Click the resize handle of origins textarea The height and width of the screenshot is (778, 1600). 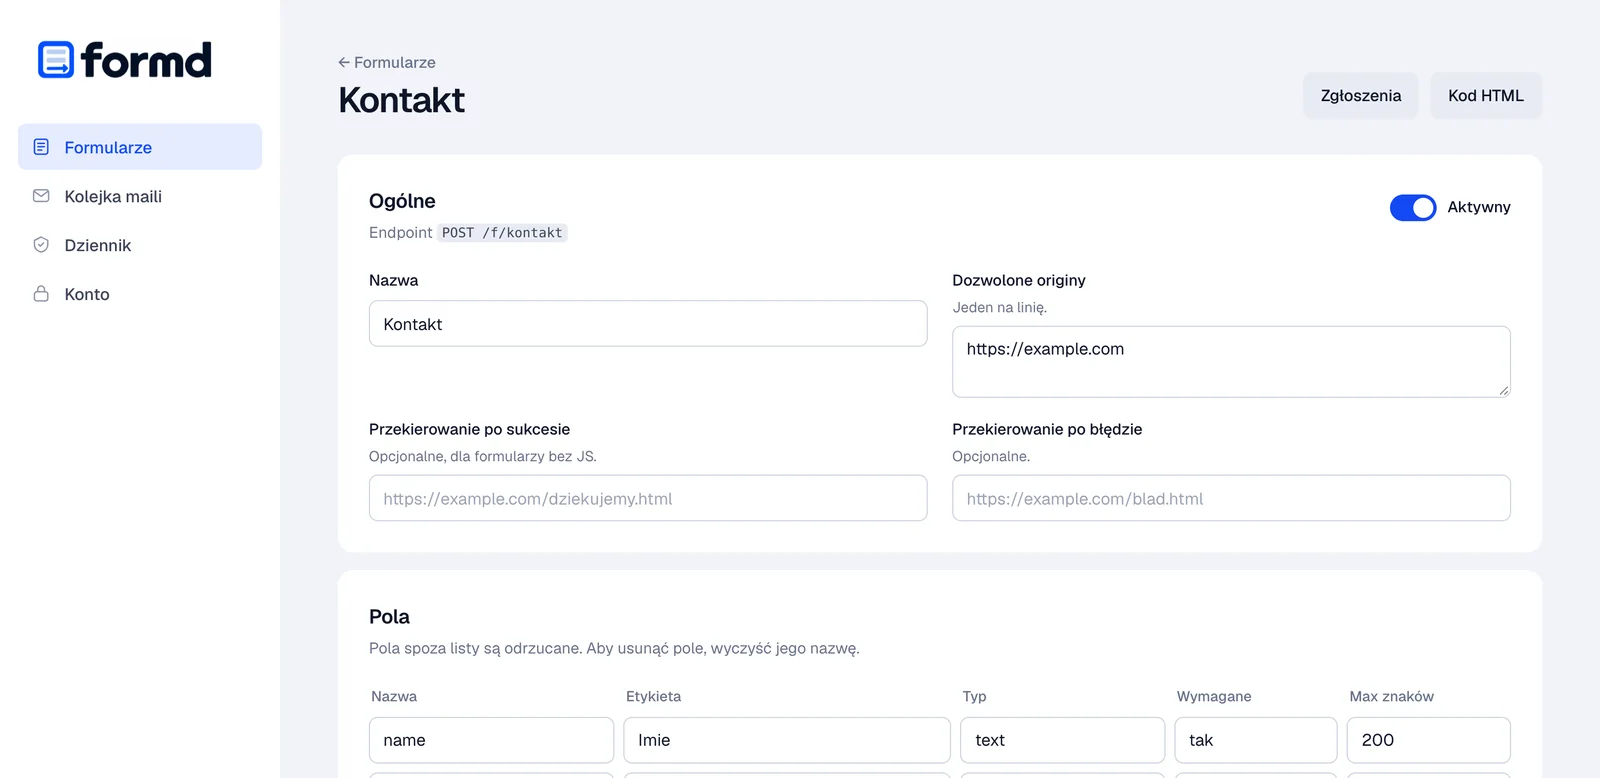click(1503, 390)
